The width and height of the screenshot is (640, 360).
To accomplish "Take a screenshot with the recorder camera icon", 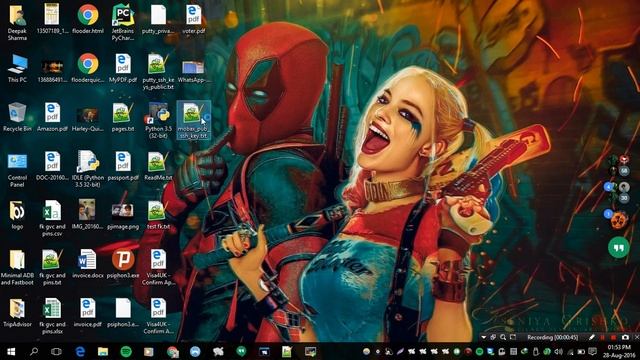I will [x=625, y=337].
